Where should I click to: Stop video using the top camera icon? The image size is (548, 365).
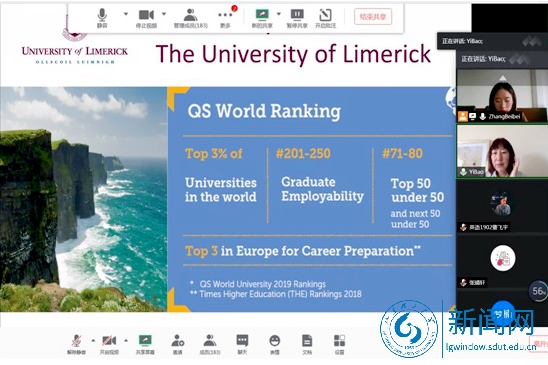click(x=146, y=18)
